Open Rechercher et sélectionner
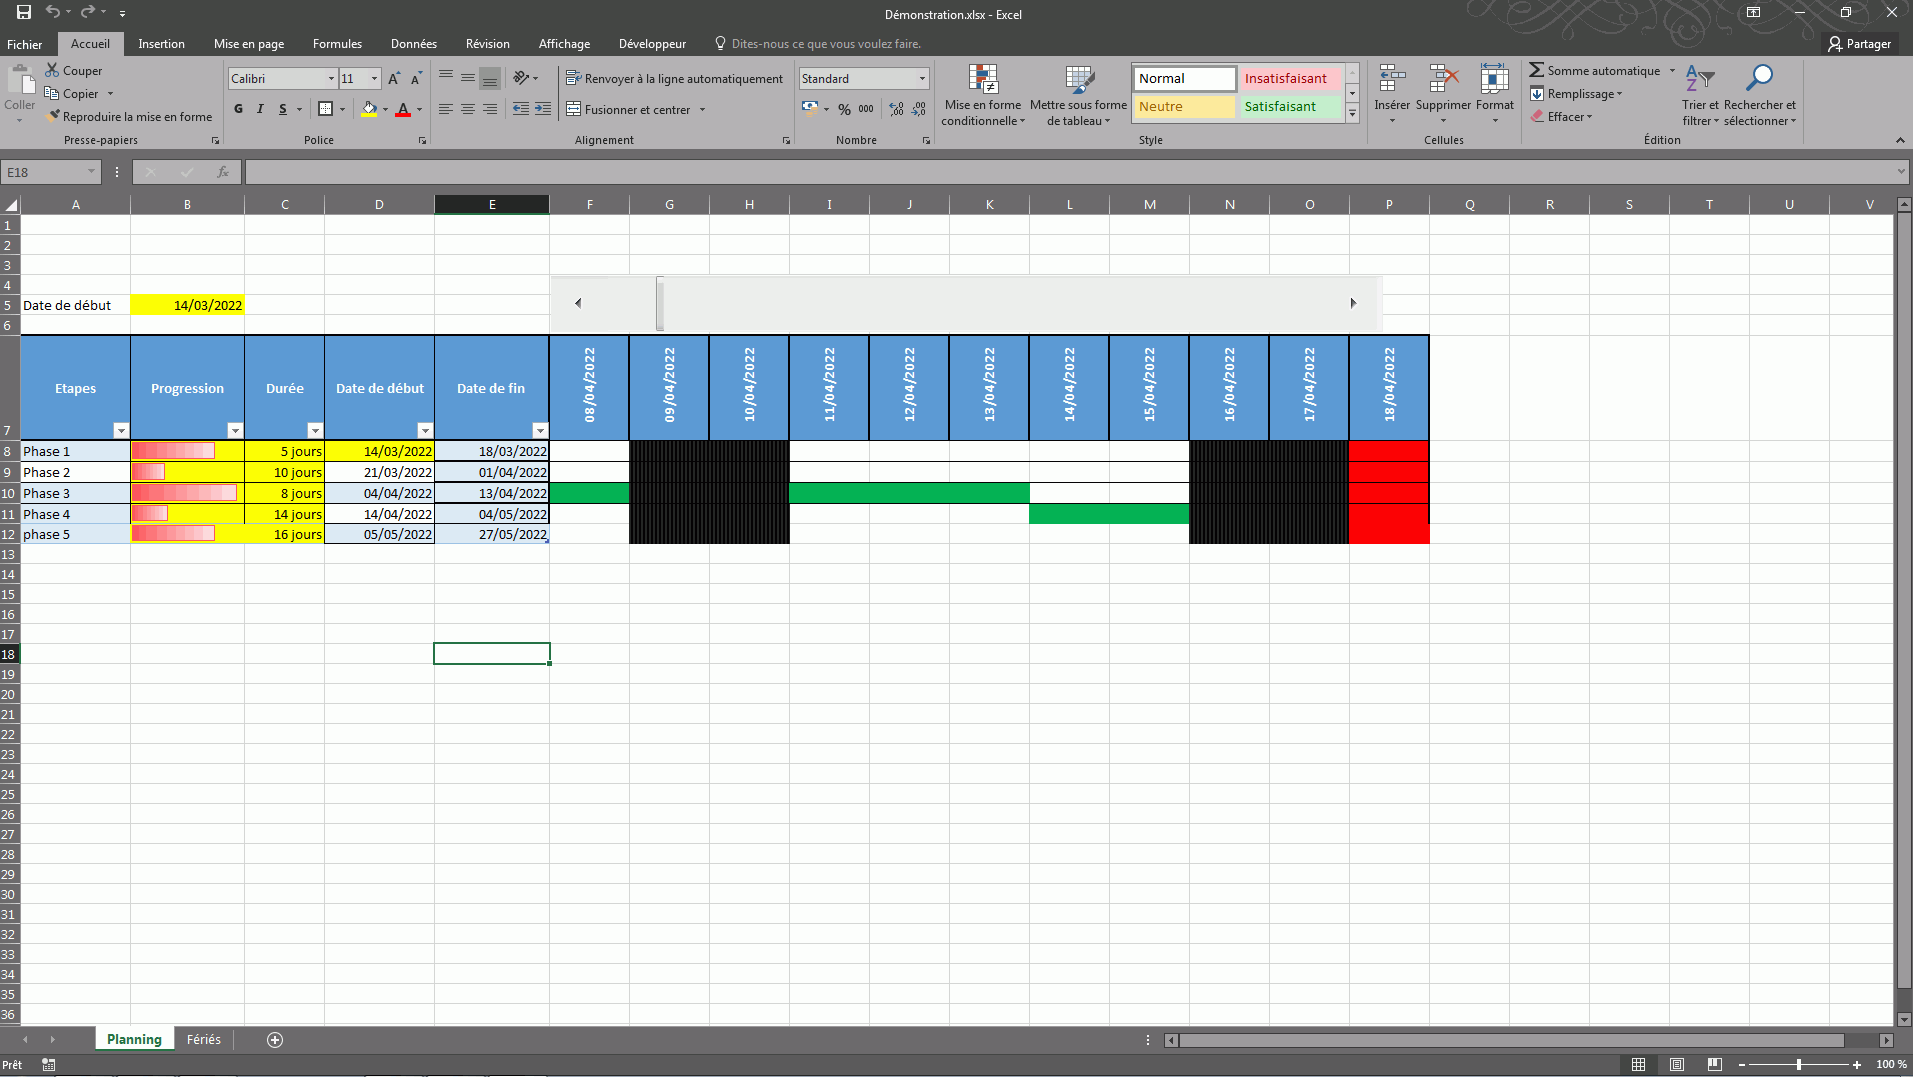Screen dimensions: 1913x1077 1760,95
